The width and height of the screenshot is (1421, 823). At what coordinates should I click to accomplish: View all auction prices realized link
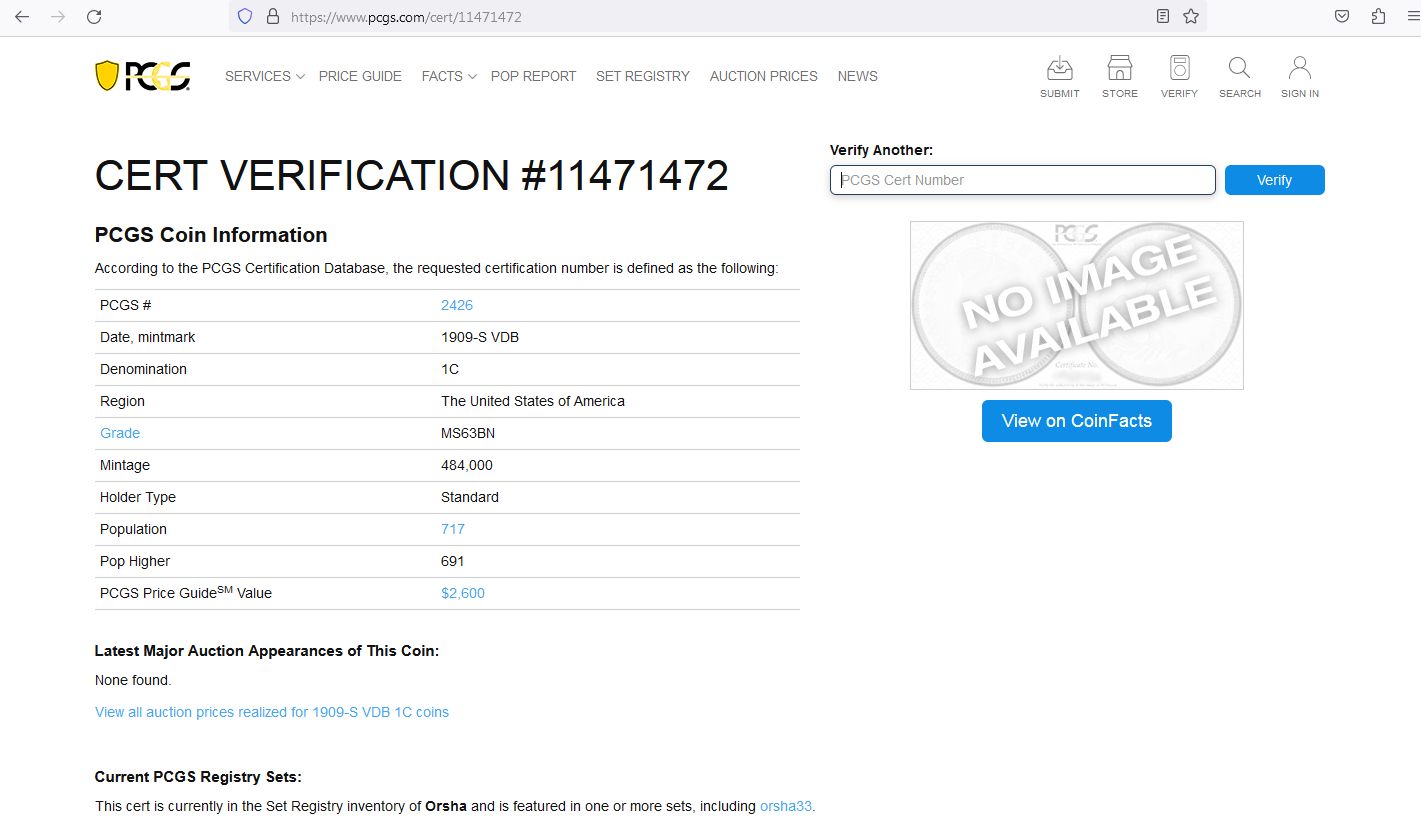(x=272, y=712)
